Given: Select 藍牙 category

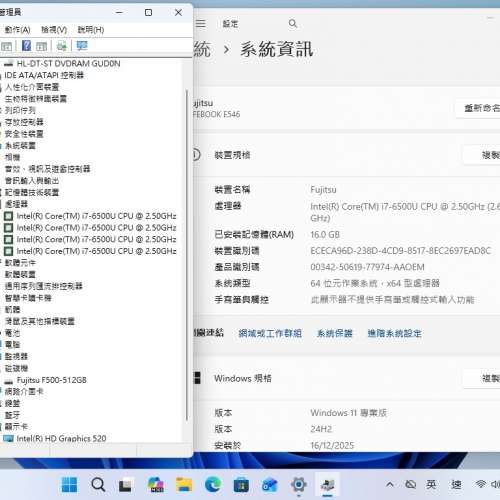Looking at the screenshot, I should 12,415.
